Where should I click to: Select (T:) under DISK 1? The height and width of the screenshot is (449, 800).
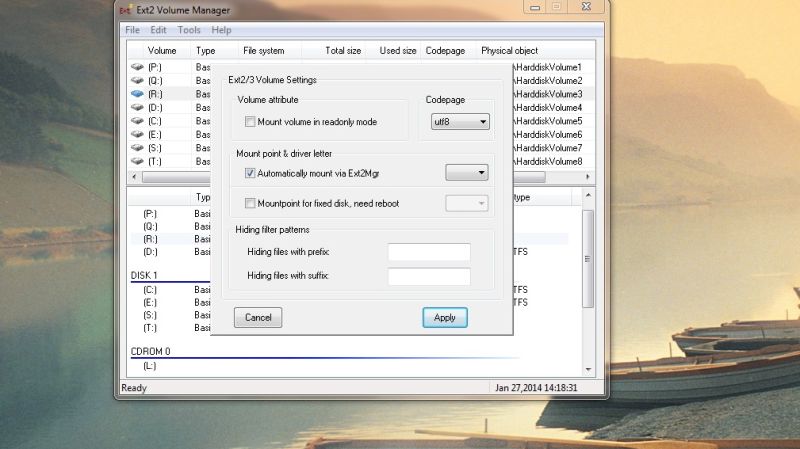coord(150,328)
